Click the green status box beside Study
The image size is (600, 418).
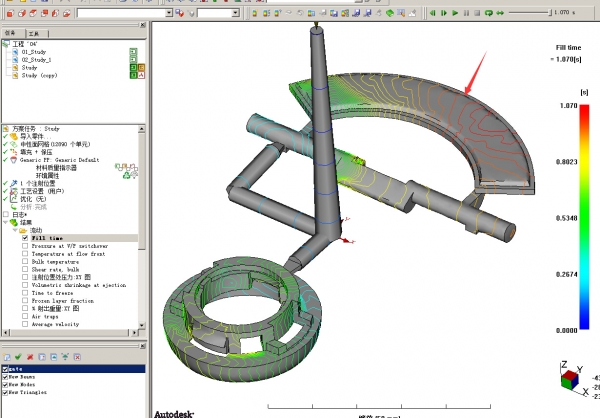134,68
